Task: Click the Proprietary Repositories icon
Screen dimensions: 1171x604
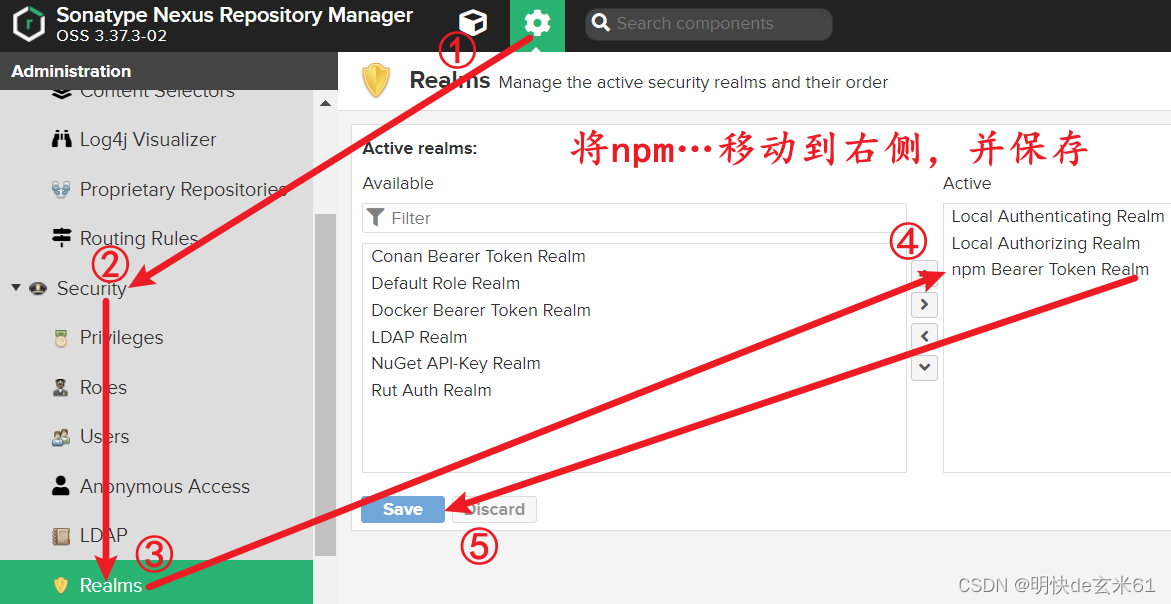Action: [x=61, y=190]
